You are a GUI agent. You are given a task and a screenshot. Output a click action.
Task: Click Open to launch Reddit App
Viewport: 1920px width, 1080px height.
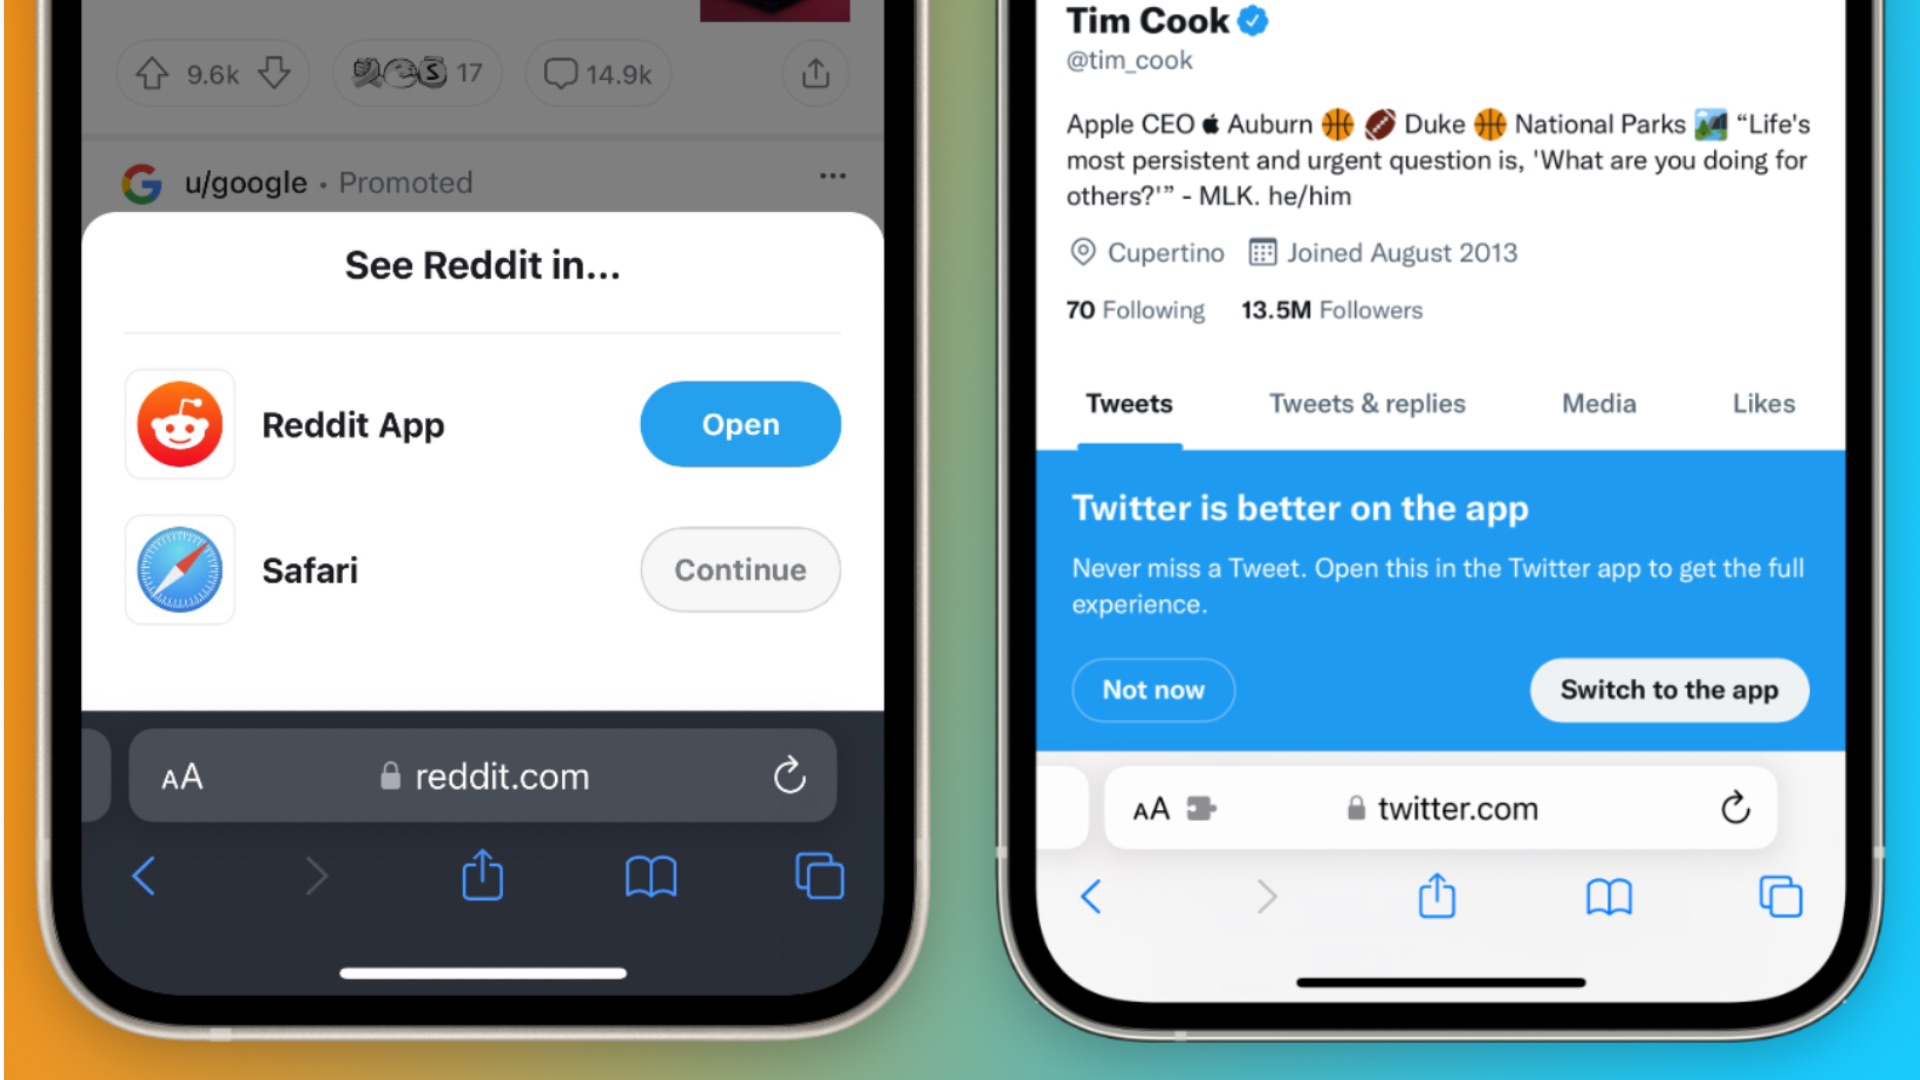[740, 423]
